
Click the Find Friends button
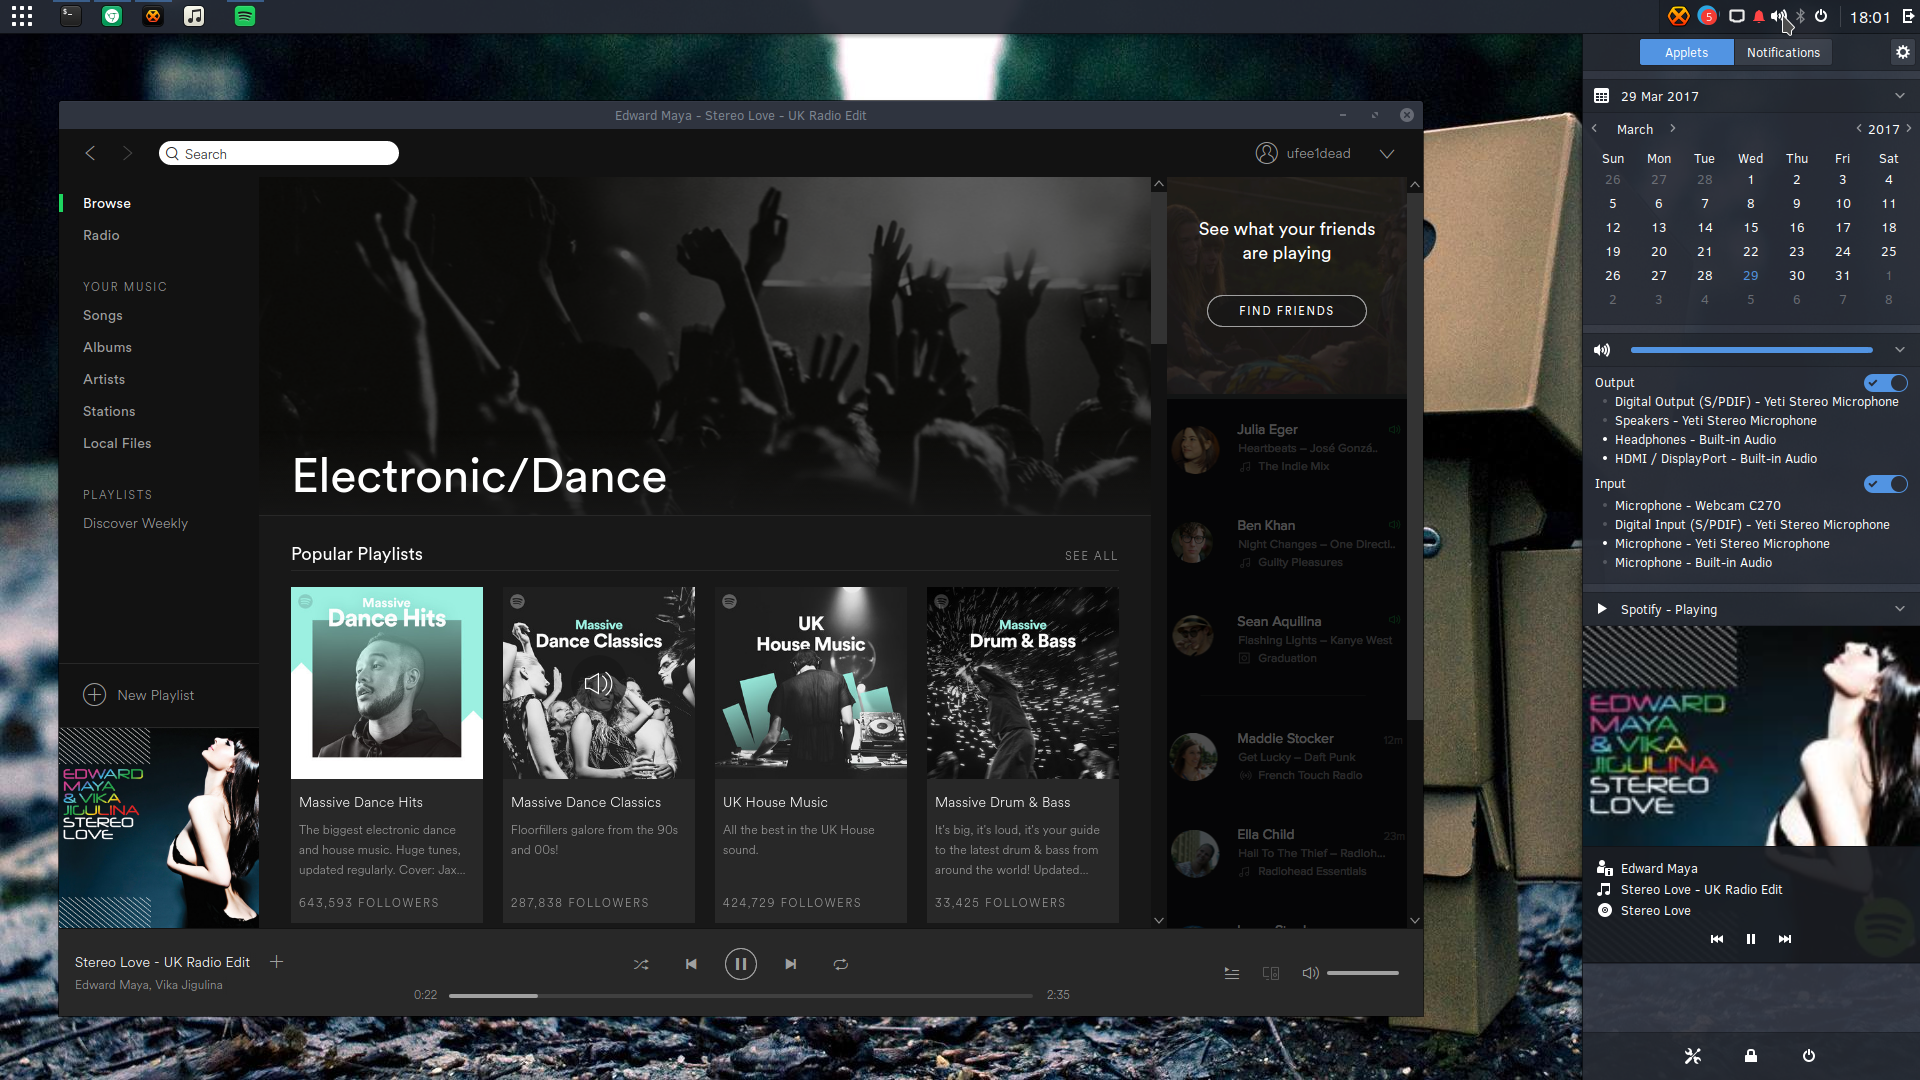1287,311
